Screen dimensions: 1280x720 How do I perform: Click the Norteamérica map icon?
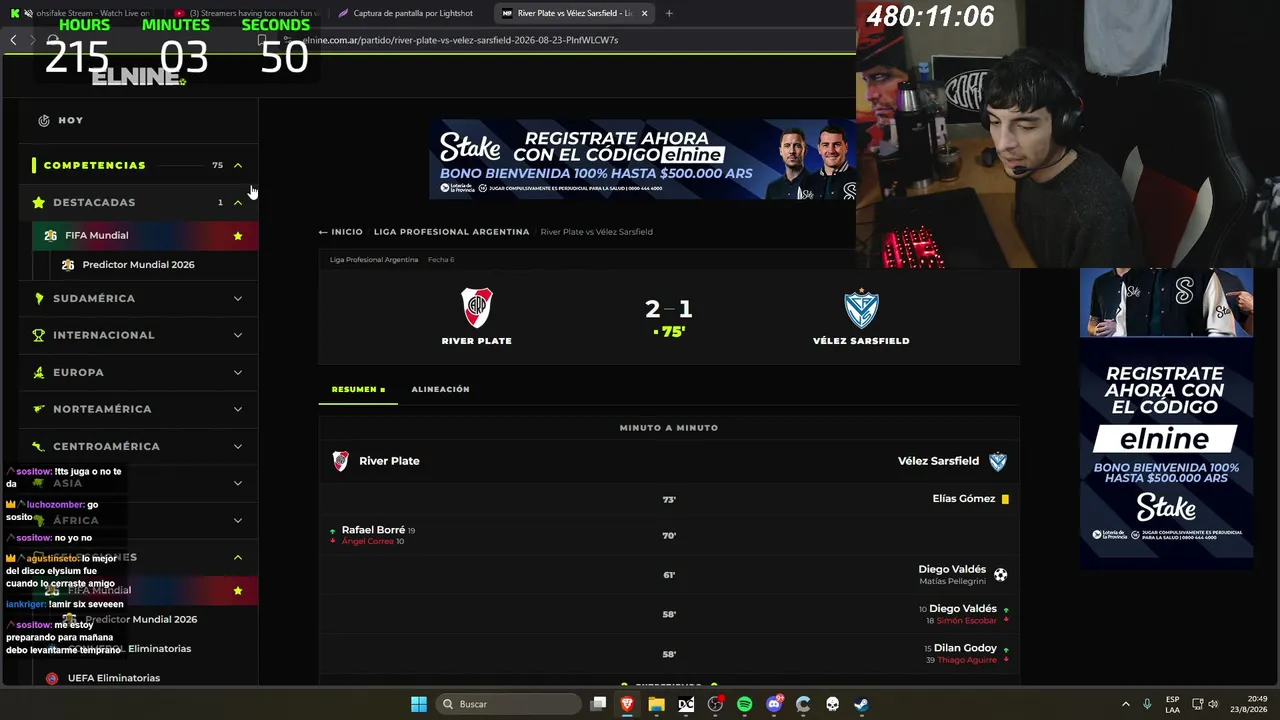[38, 409]
